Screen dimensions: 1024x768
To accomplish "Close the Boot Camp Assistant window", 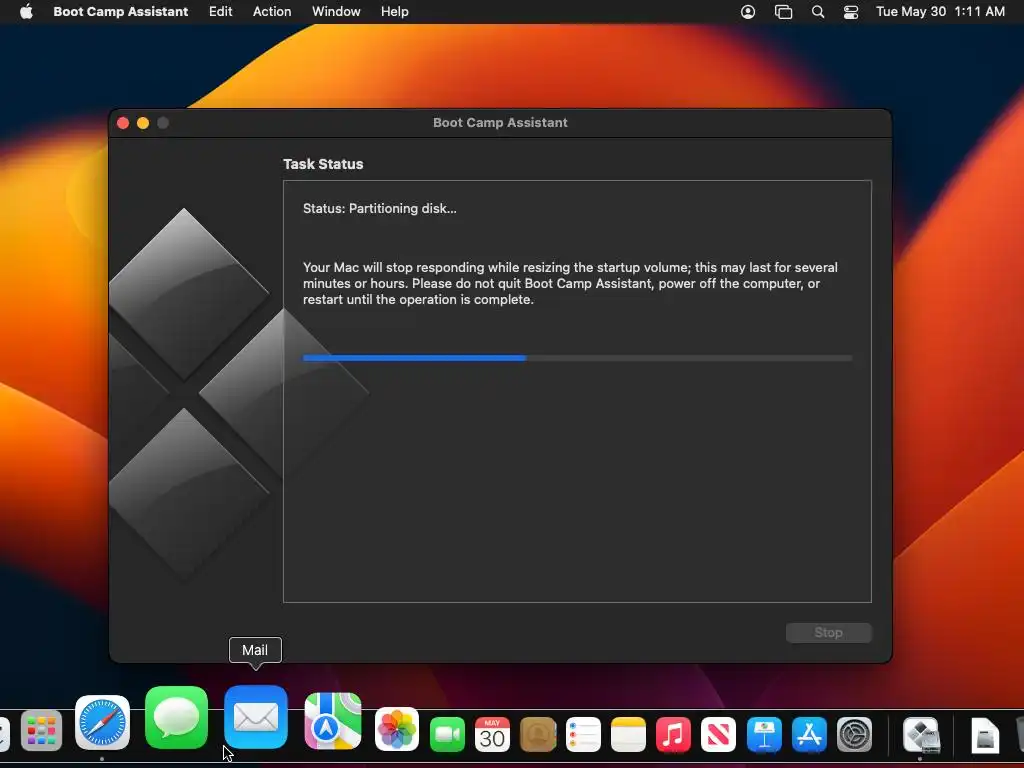I will coord(123,123).
